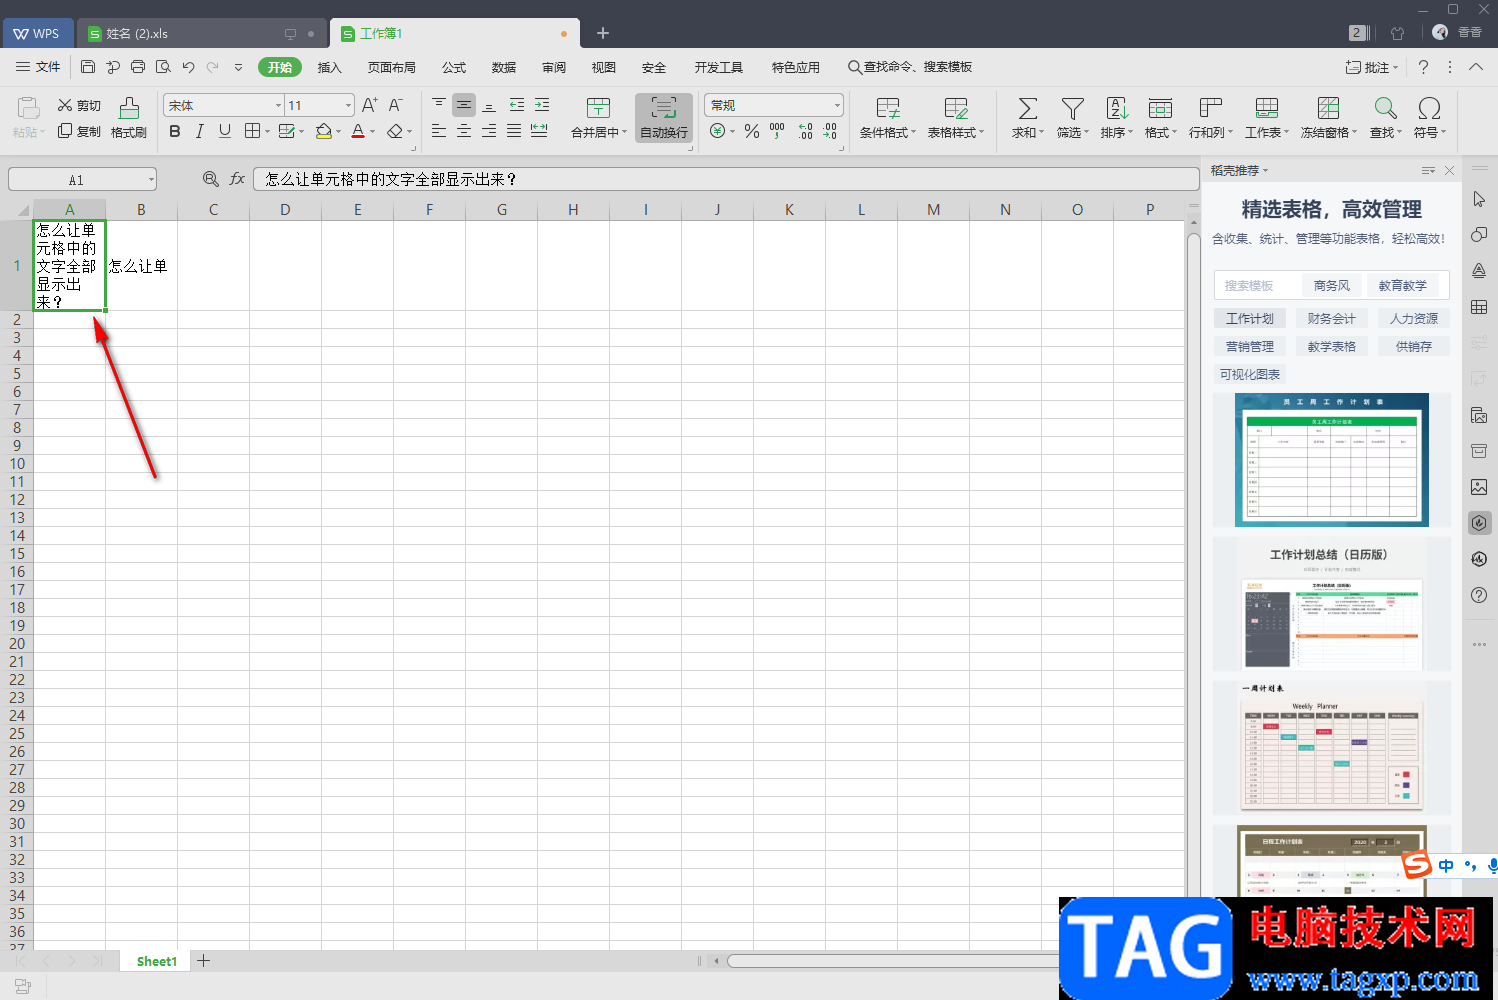Open the number format 常规 dropdown
The width and height of the screenshot is (1498, 1000).
tap(837, 105)
